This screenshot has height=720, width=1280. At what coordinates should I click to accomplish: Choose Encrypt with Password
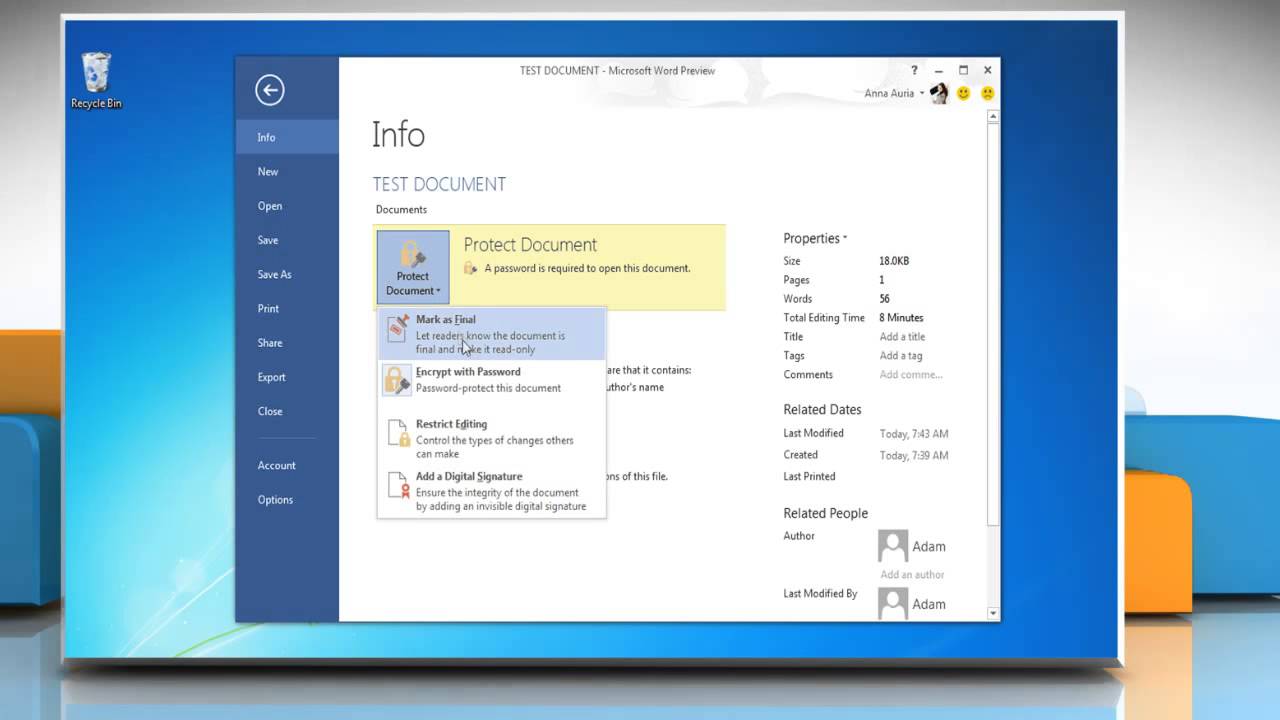(x=492, y=380)
